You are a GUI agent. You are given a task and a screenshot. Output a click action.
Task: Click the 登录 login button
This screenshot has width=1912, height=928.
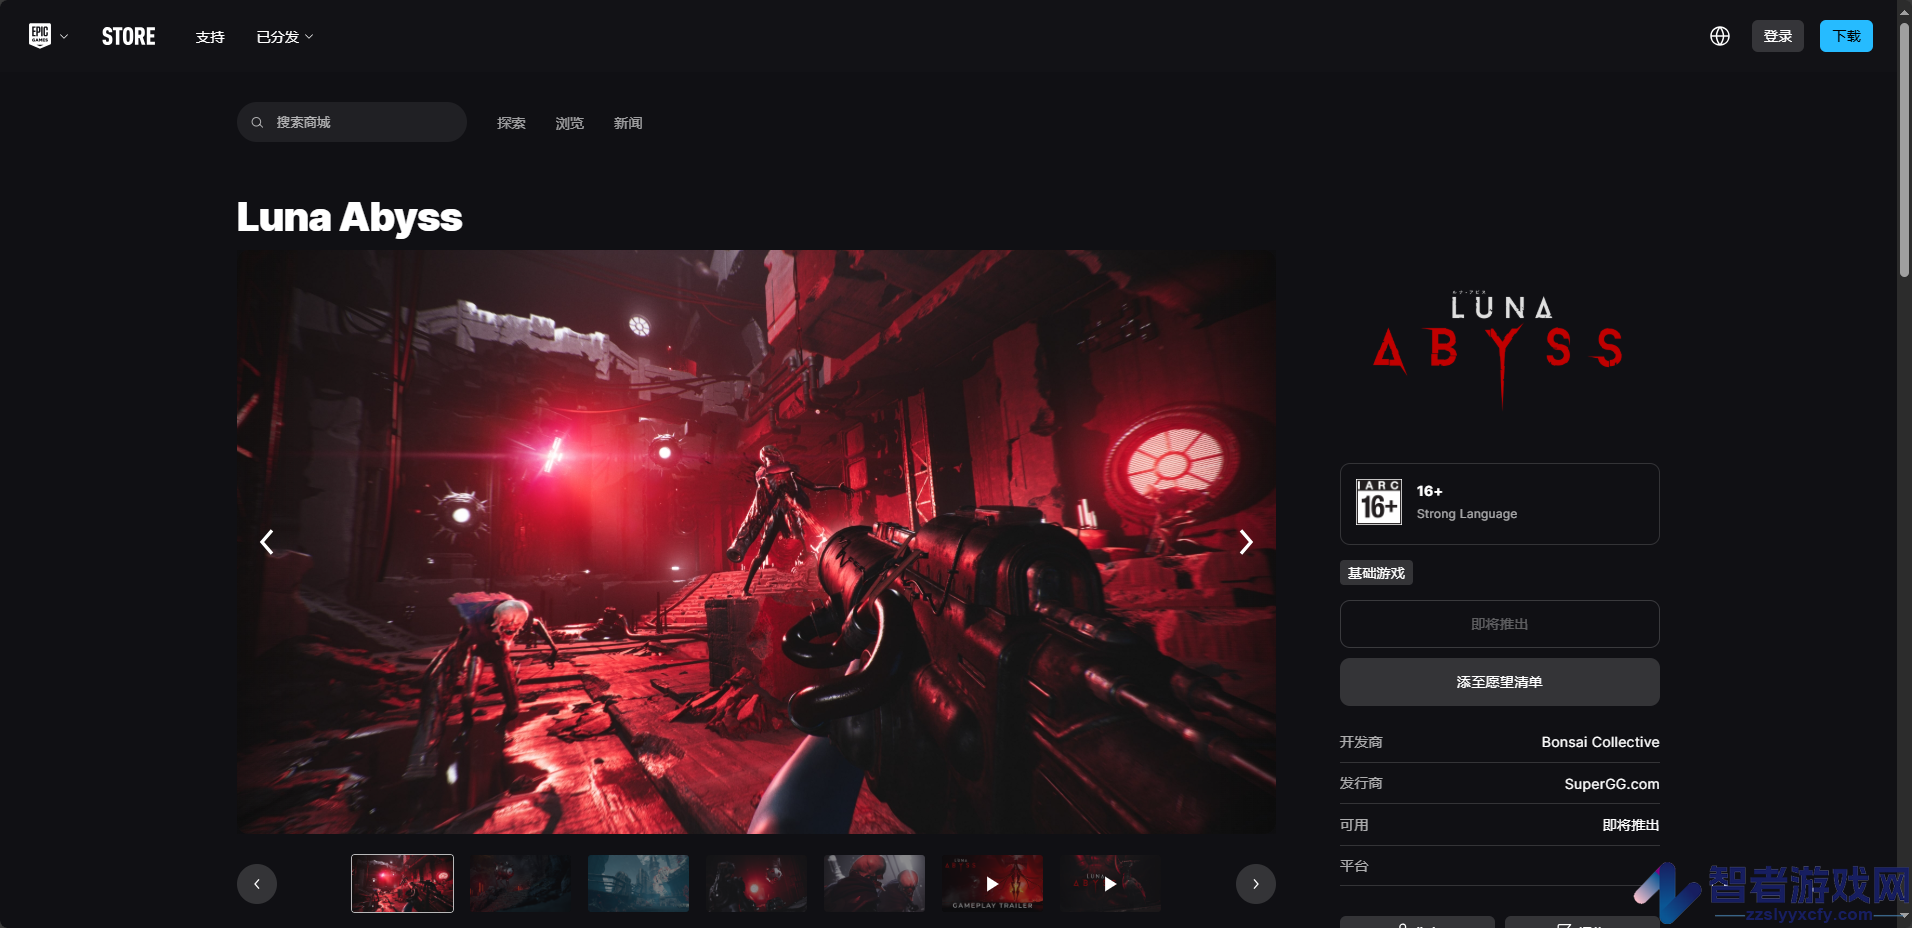click(1777, 36)
